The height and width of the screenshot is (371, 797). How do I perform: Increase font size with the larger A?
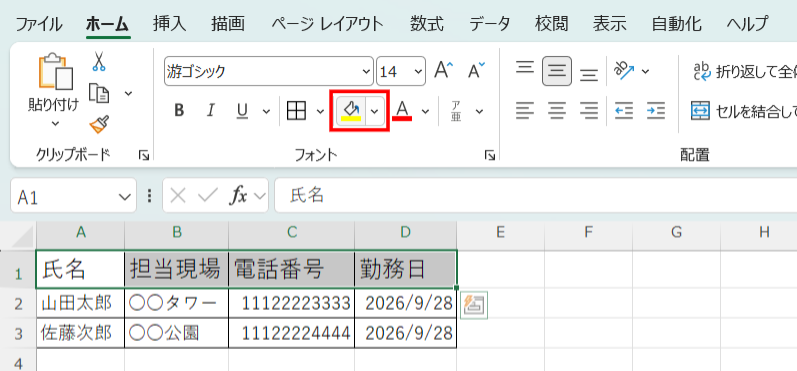click(x=443, y=71)
